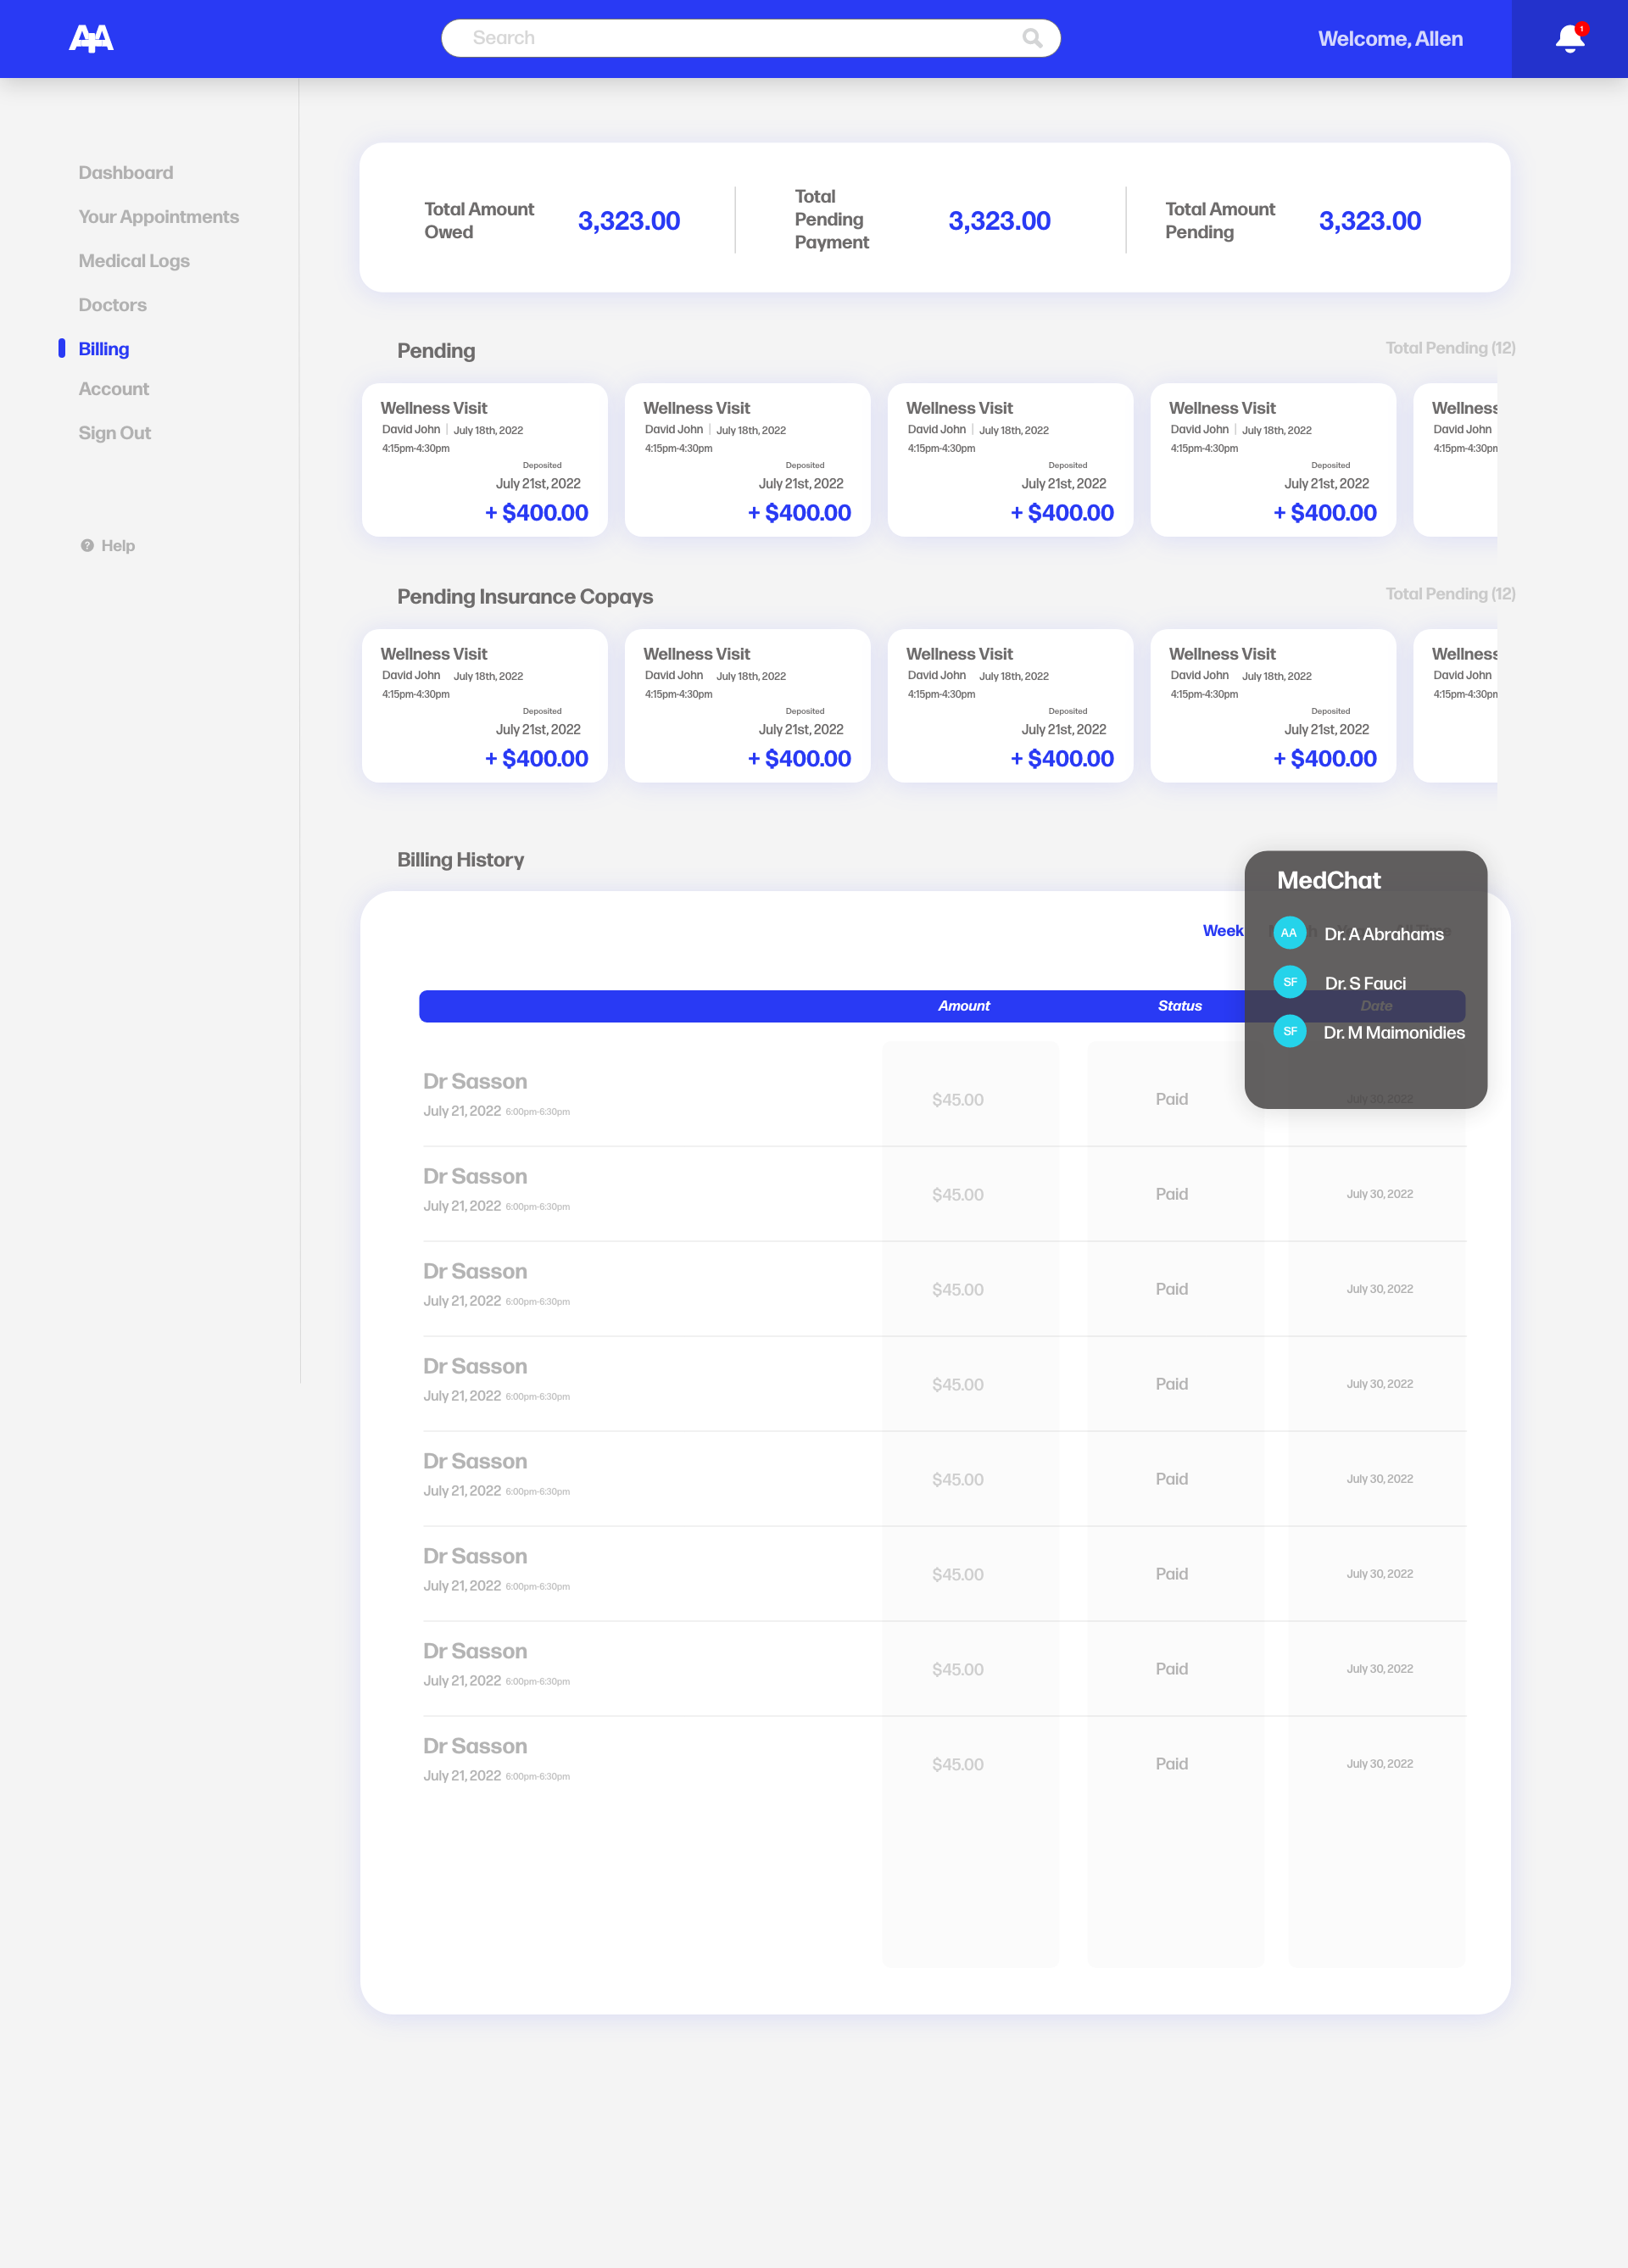Click Sign Out link
Screen dimensions: 1628x2268
point(115,433)
